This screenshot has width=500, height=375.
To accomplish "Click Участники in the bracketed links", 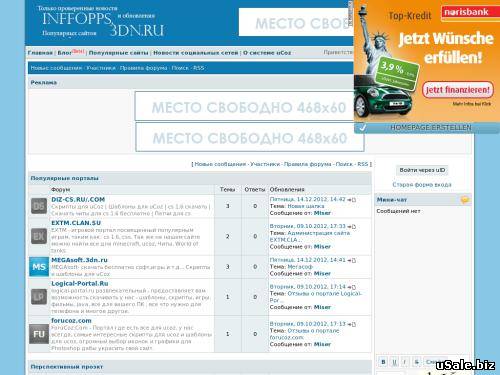I will tap(265, 164).
